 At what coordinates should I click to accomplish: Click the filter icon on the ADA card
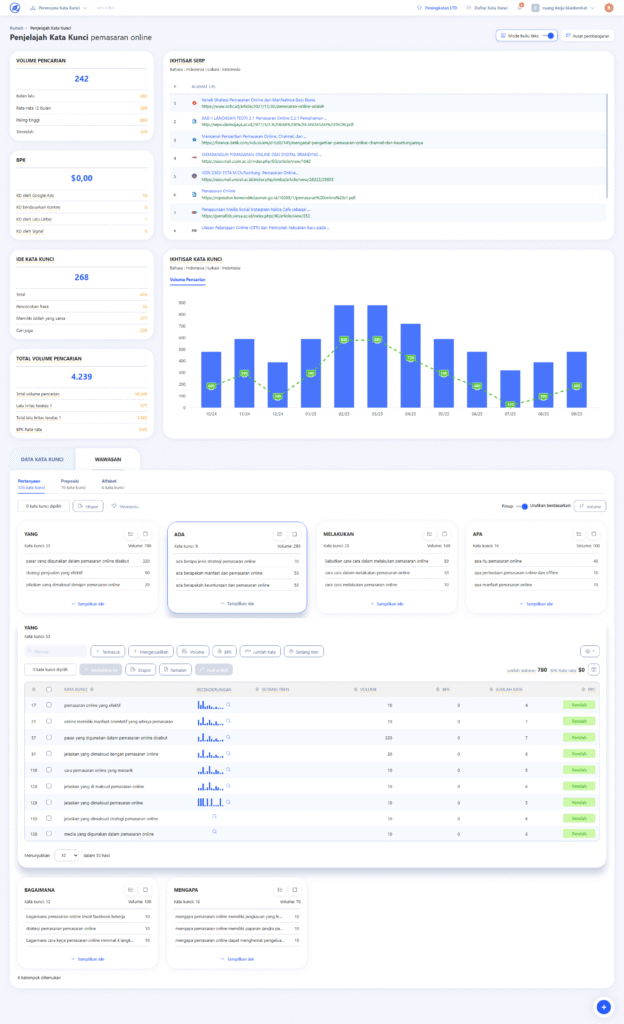point(278,535)
